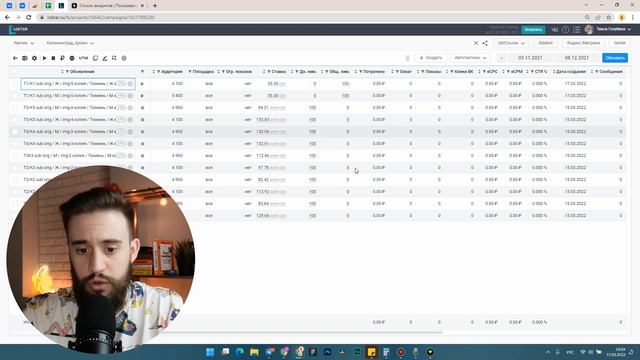Open the yellow sticky notes taskbar icon
Screen dimensions: 640x360
click(x=371, y=352)
